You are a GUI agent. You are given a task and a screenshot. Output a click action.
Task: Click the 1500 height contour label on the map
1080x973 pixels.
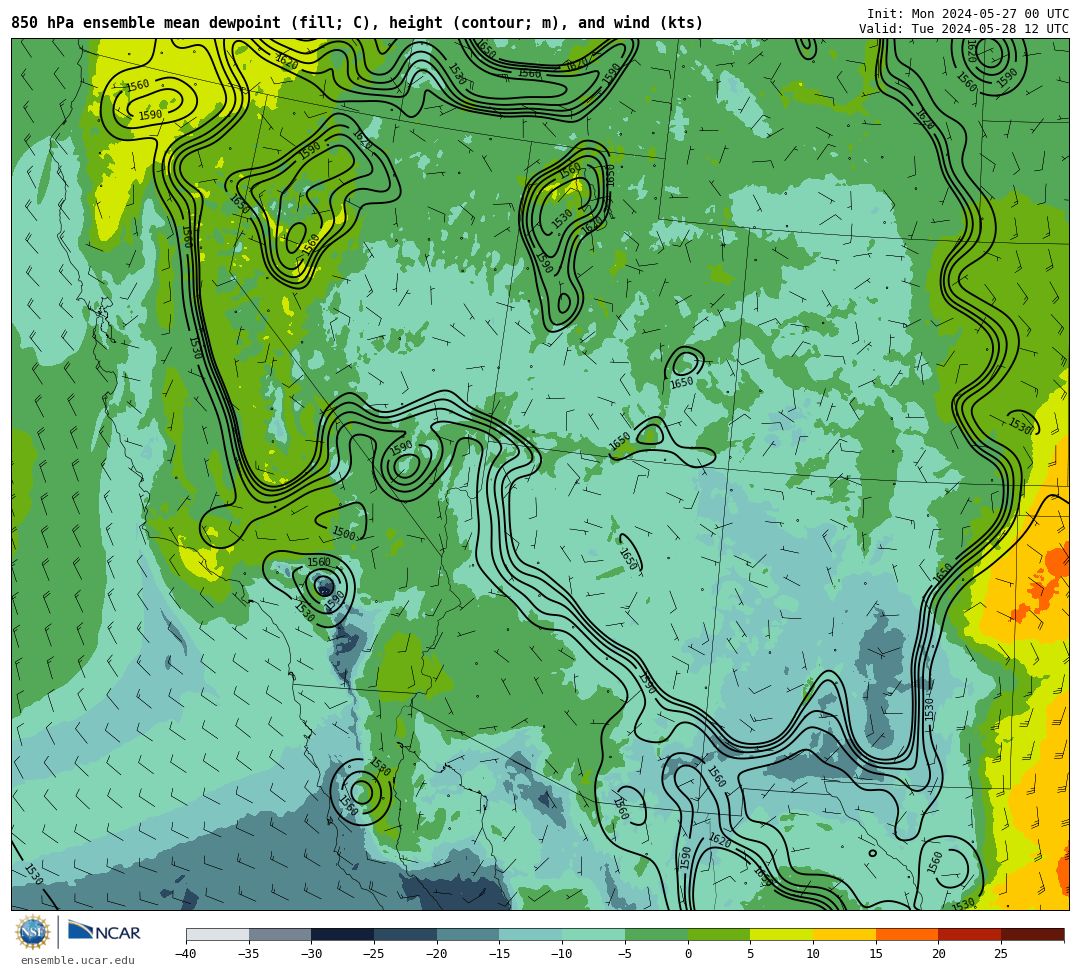coord(344,533)
